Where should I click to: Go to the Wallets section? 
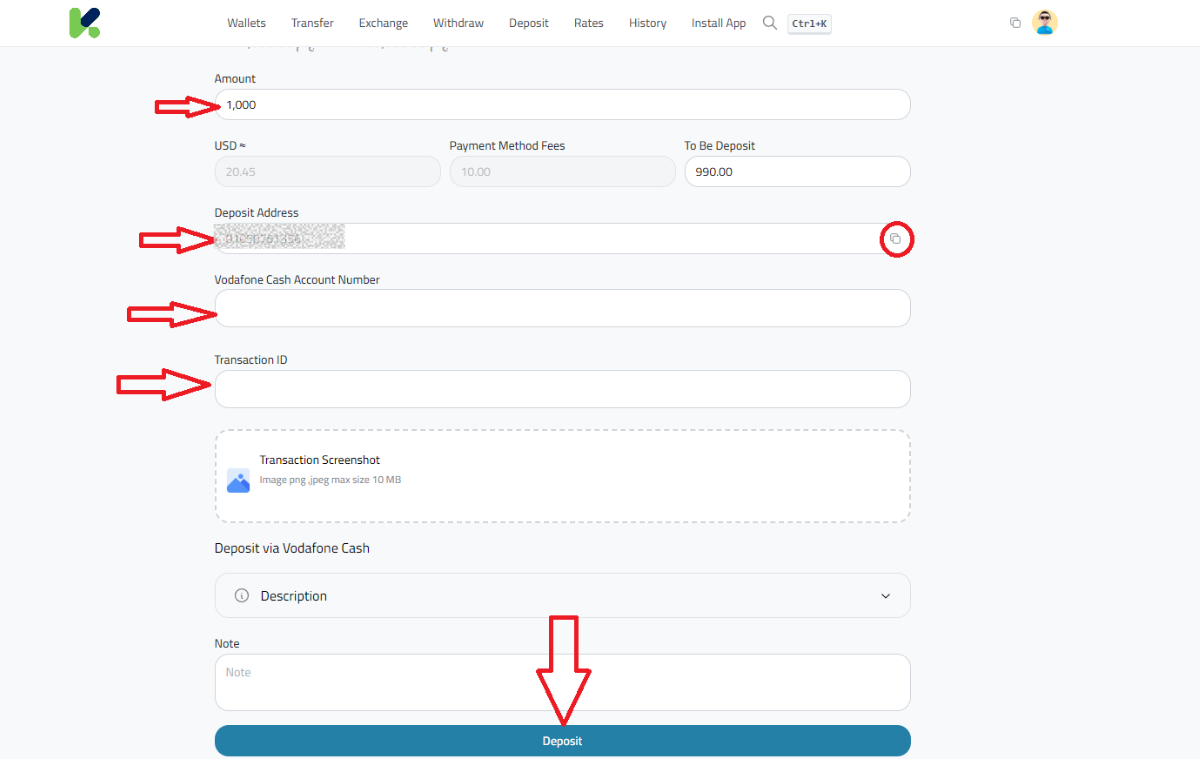[x=246, y=22]
